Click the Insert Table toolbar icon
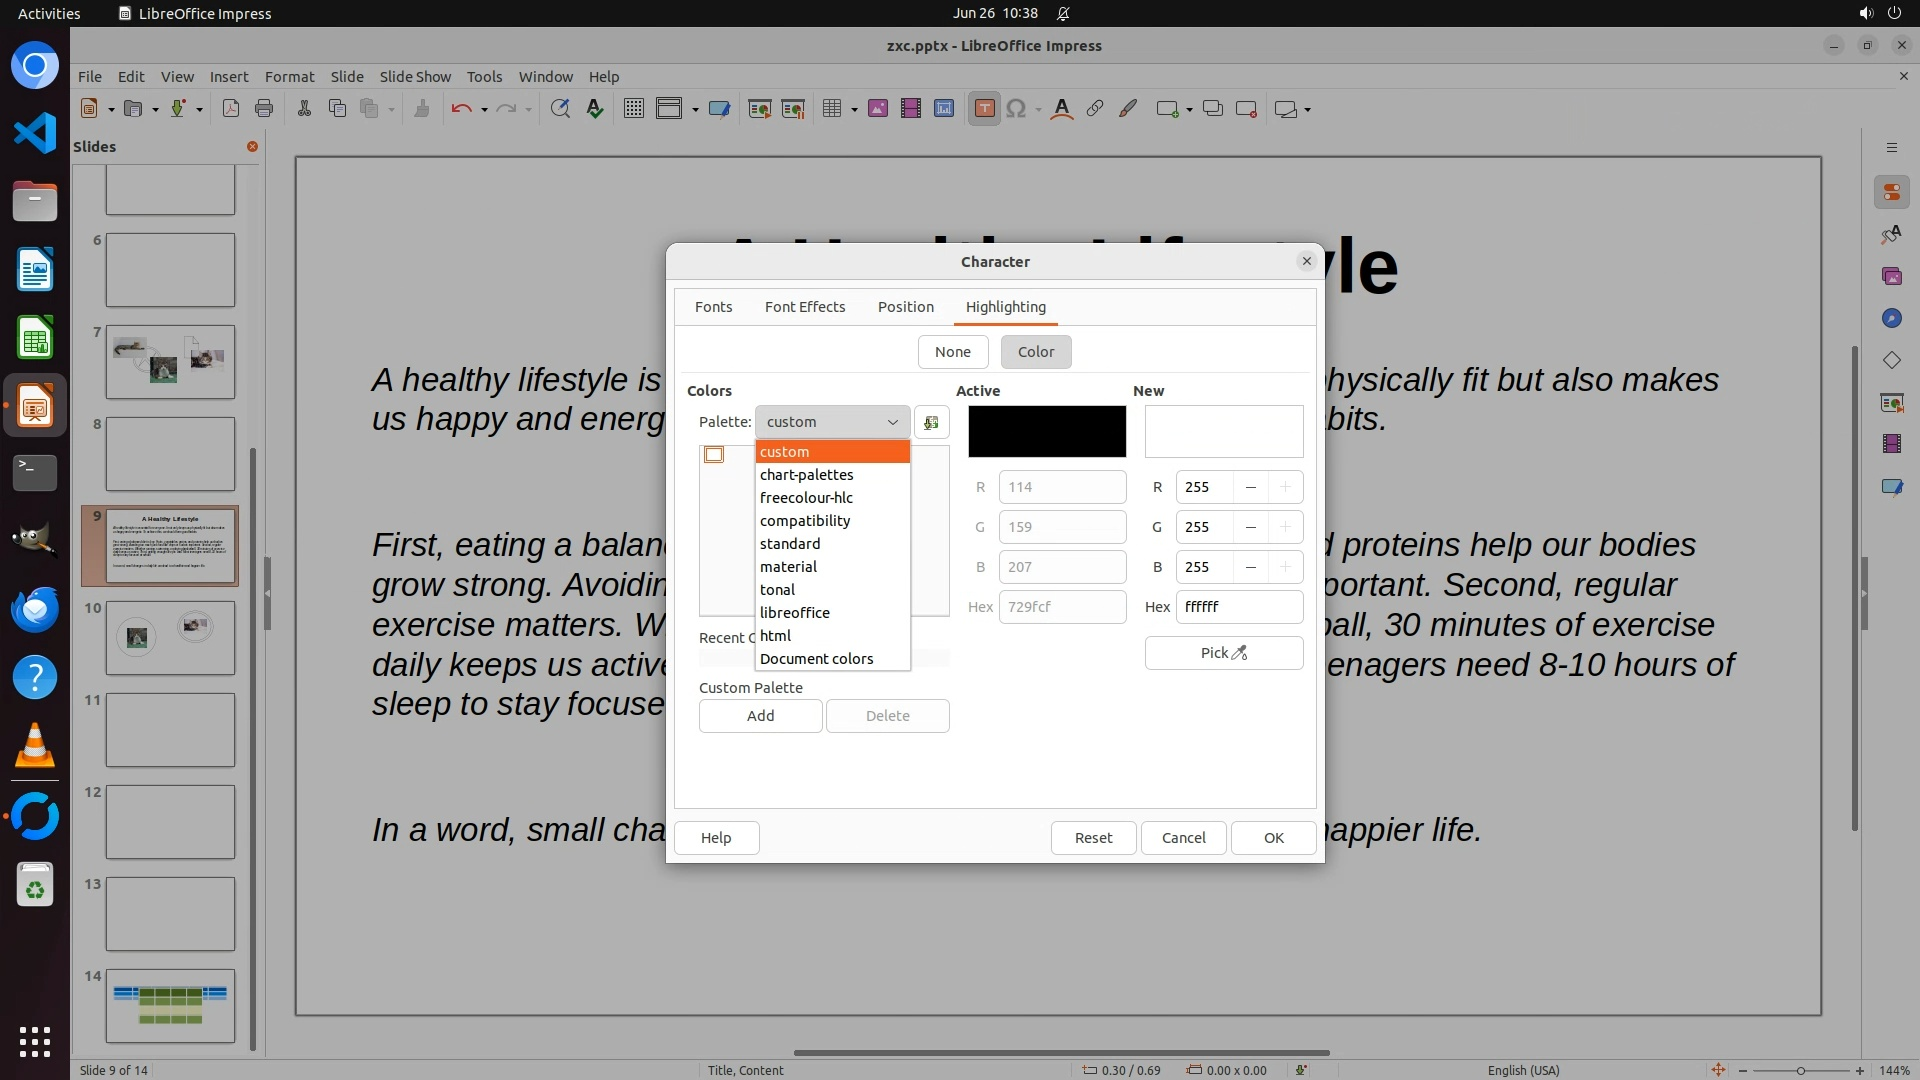1920x1080 pixels. pos(831,109)
